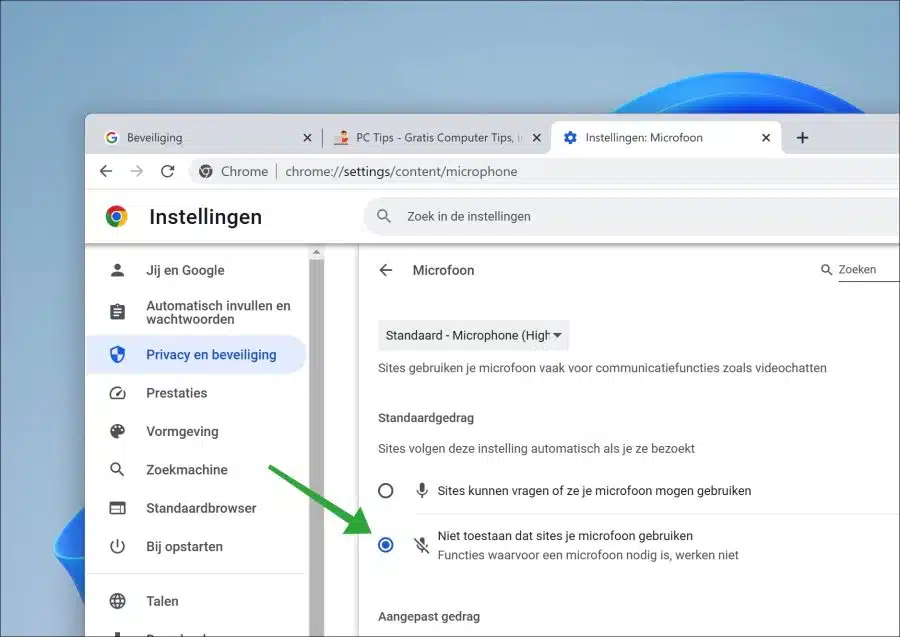This screenshot has width=900, height=637.
Task: Open Prestaties settings
Action: [x=195, y=393]
